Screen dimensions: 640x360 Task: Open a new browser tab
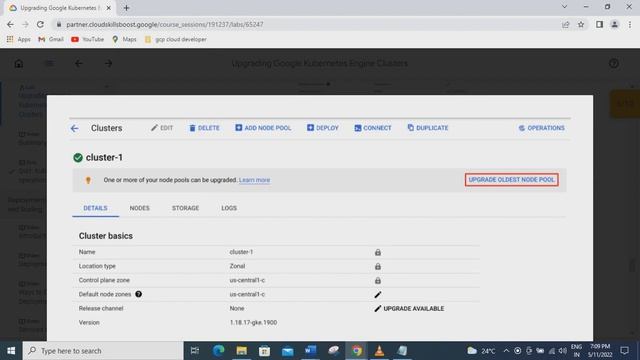pyautogui.click(x=127, y=8)
